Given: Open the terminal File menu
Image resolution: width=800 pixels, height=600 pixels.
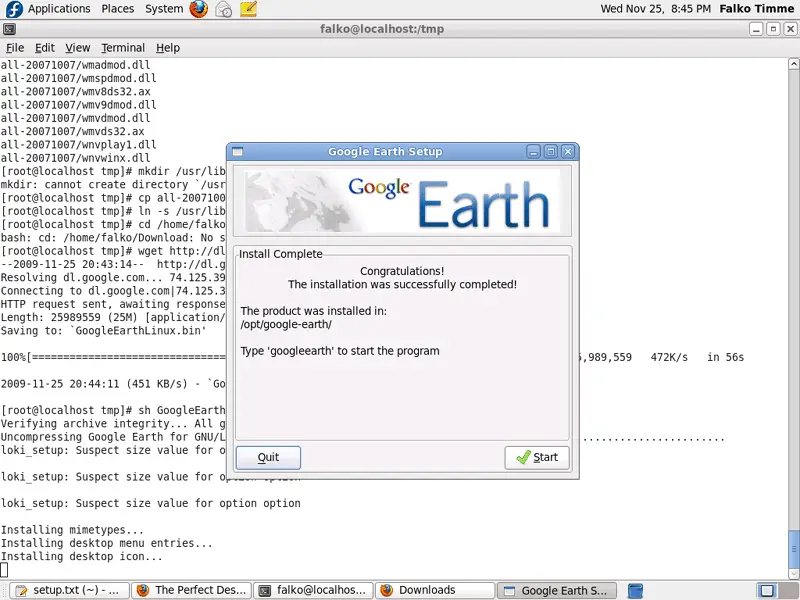Looking at the screenshot, I should click(x=15, y=48).
